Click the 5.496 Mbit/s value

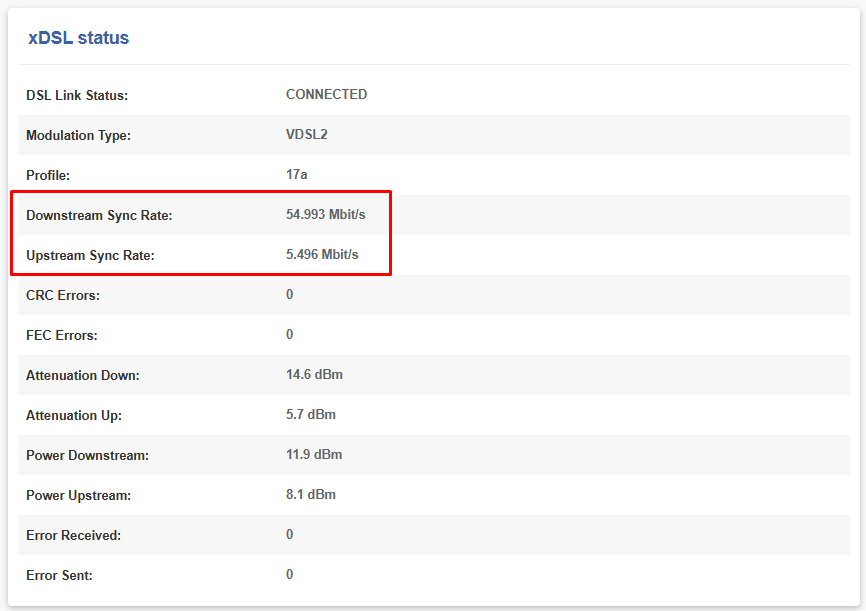pyautogui.click(x=322, y=254)
